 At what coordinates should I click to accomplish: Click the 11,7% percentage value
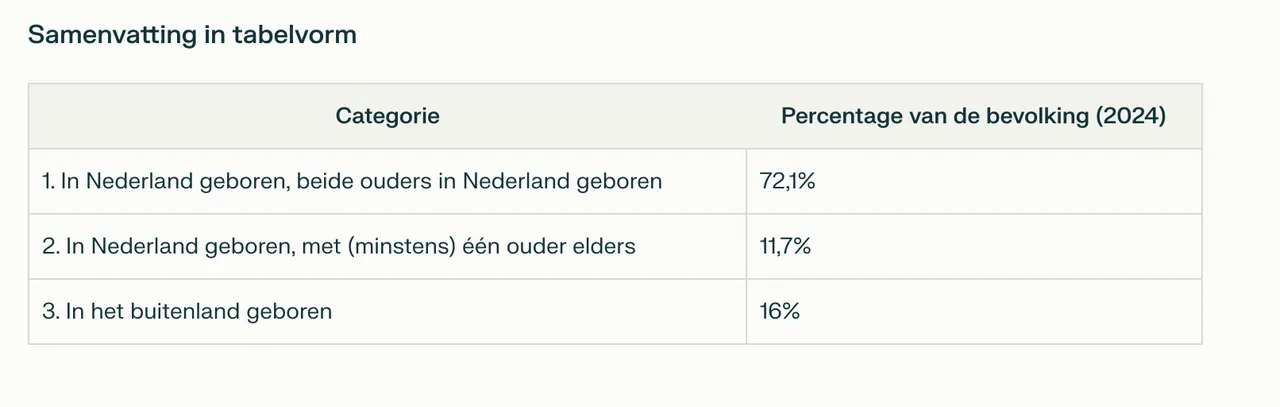click(786, 246)
